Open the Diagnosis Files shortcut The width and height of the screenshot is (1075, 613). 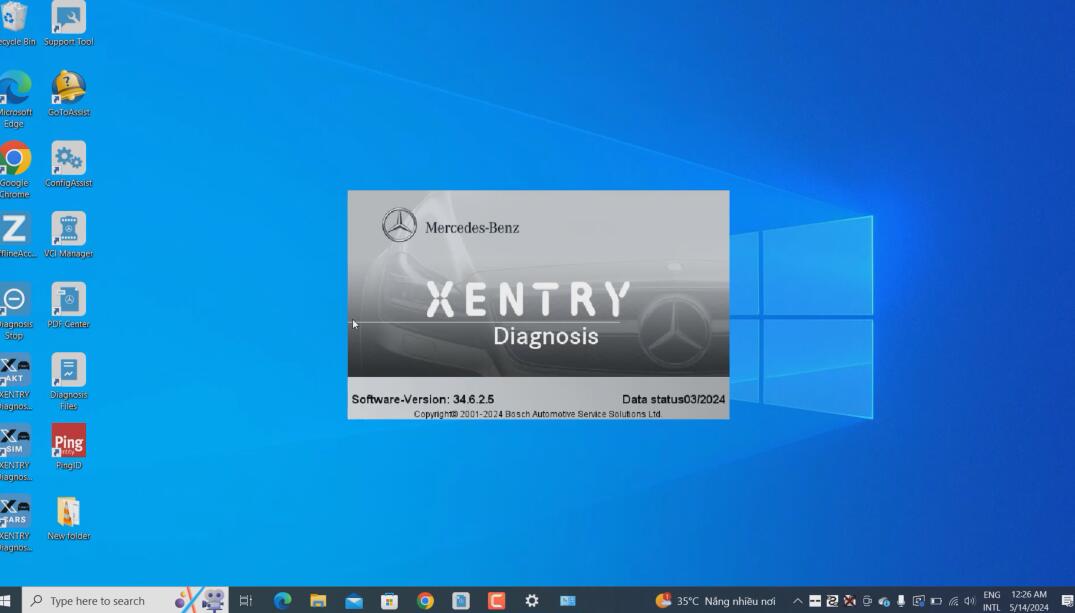tap(69, 381)
